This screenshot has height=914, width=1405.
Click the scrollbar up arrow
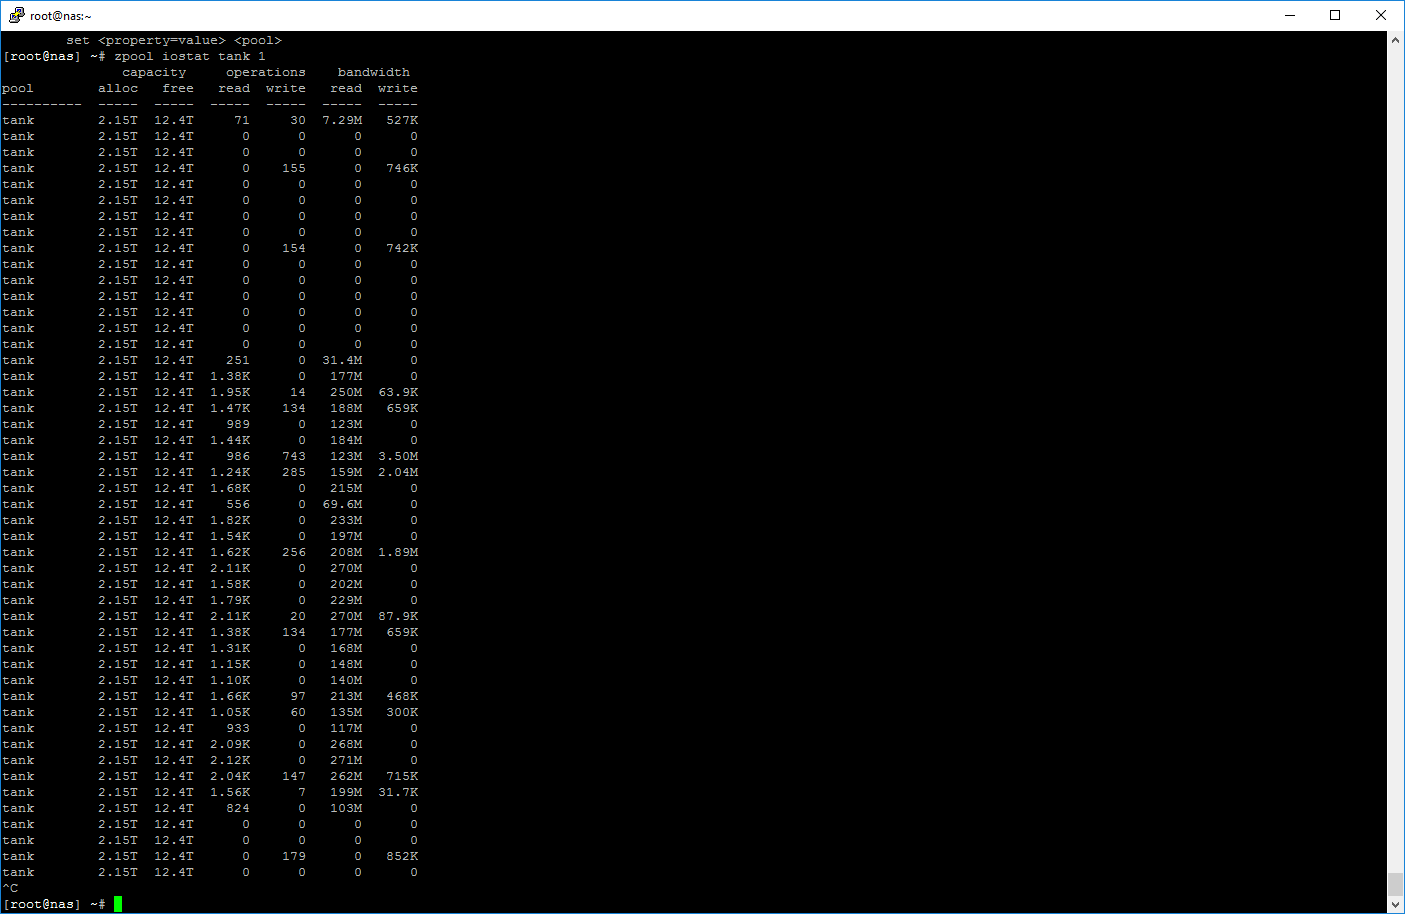pyautogui.click(x=1395, y=40)
